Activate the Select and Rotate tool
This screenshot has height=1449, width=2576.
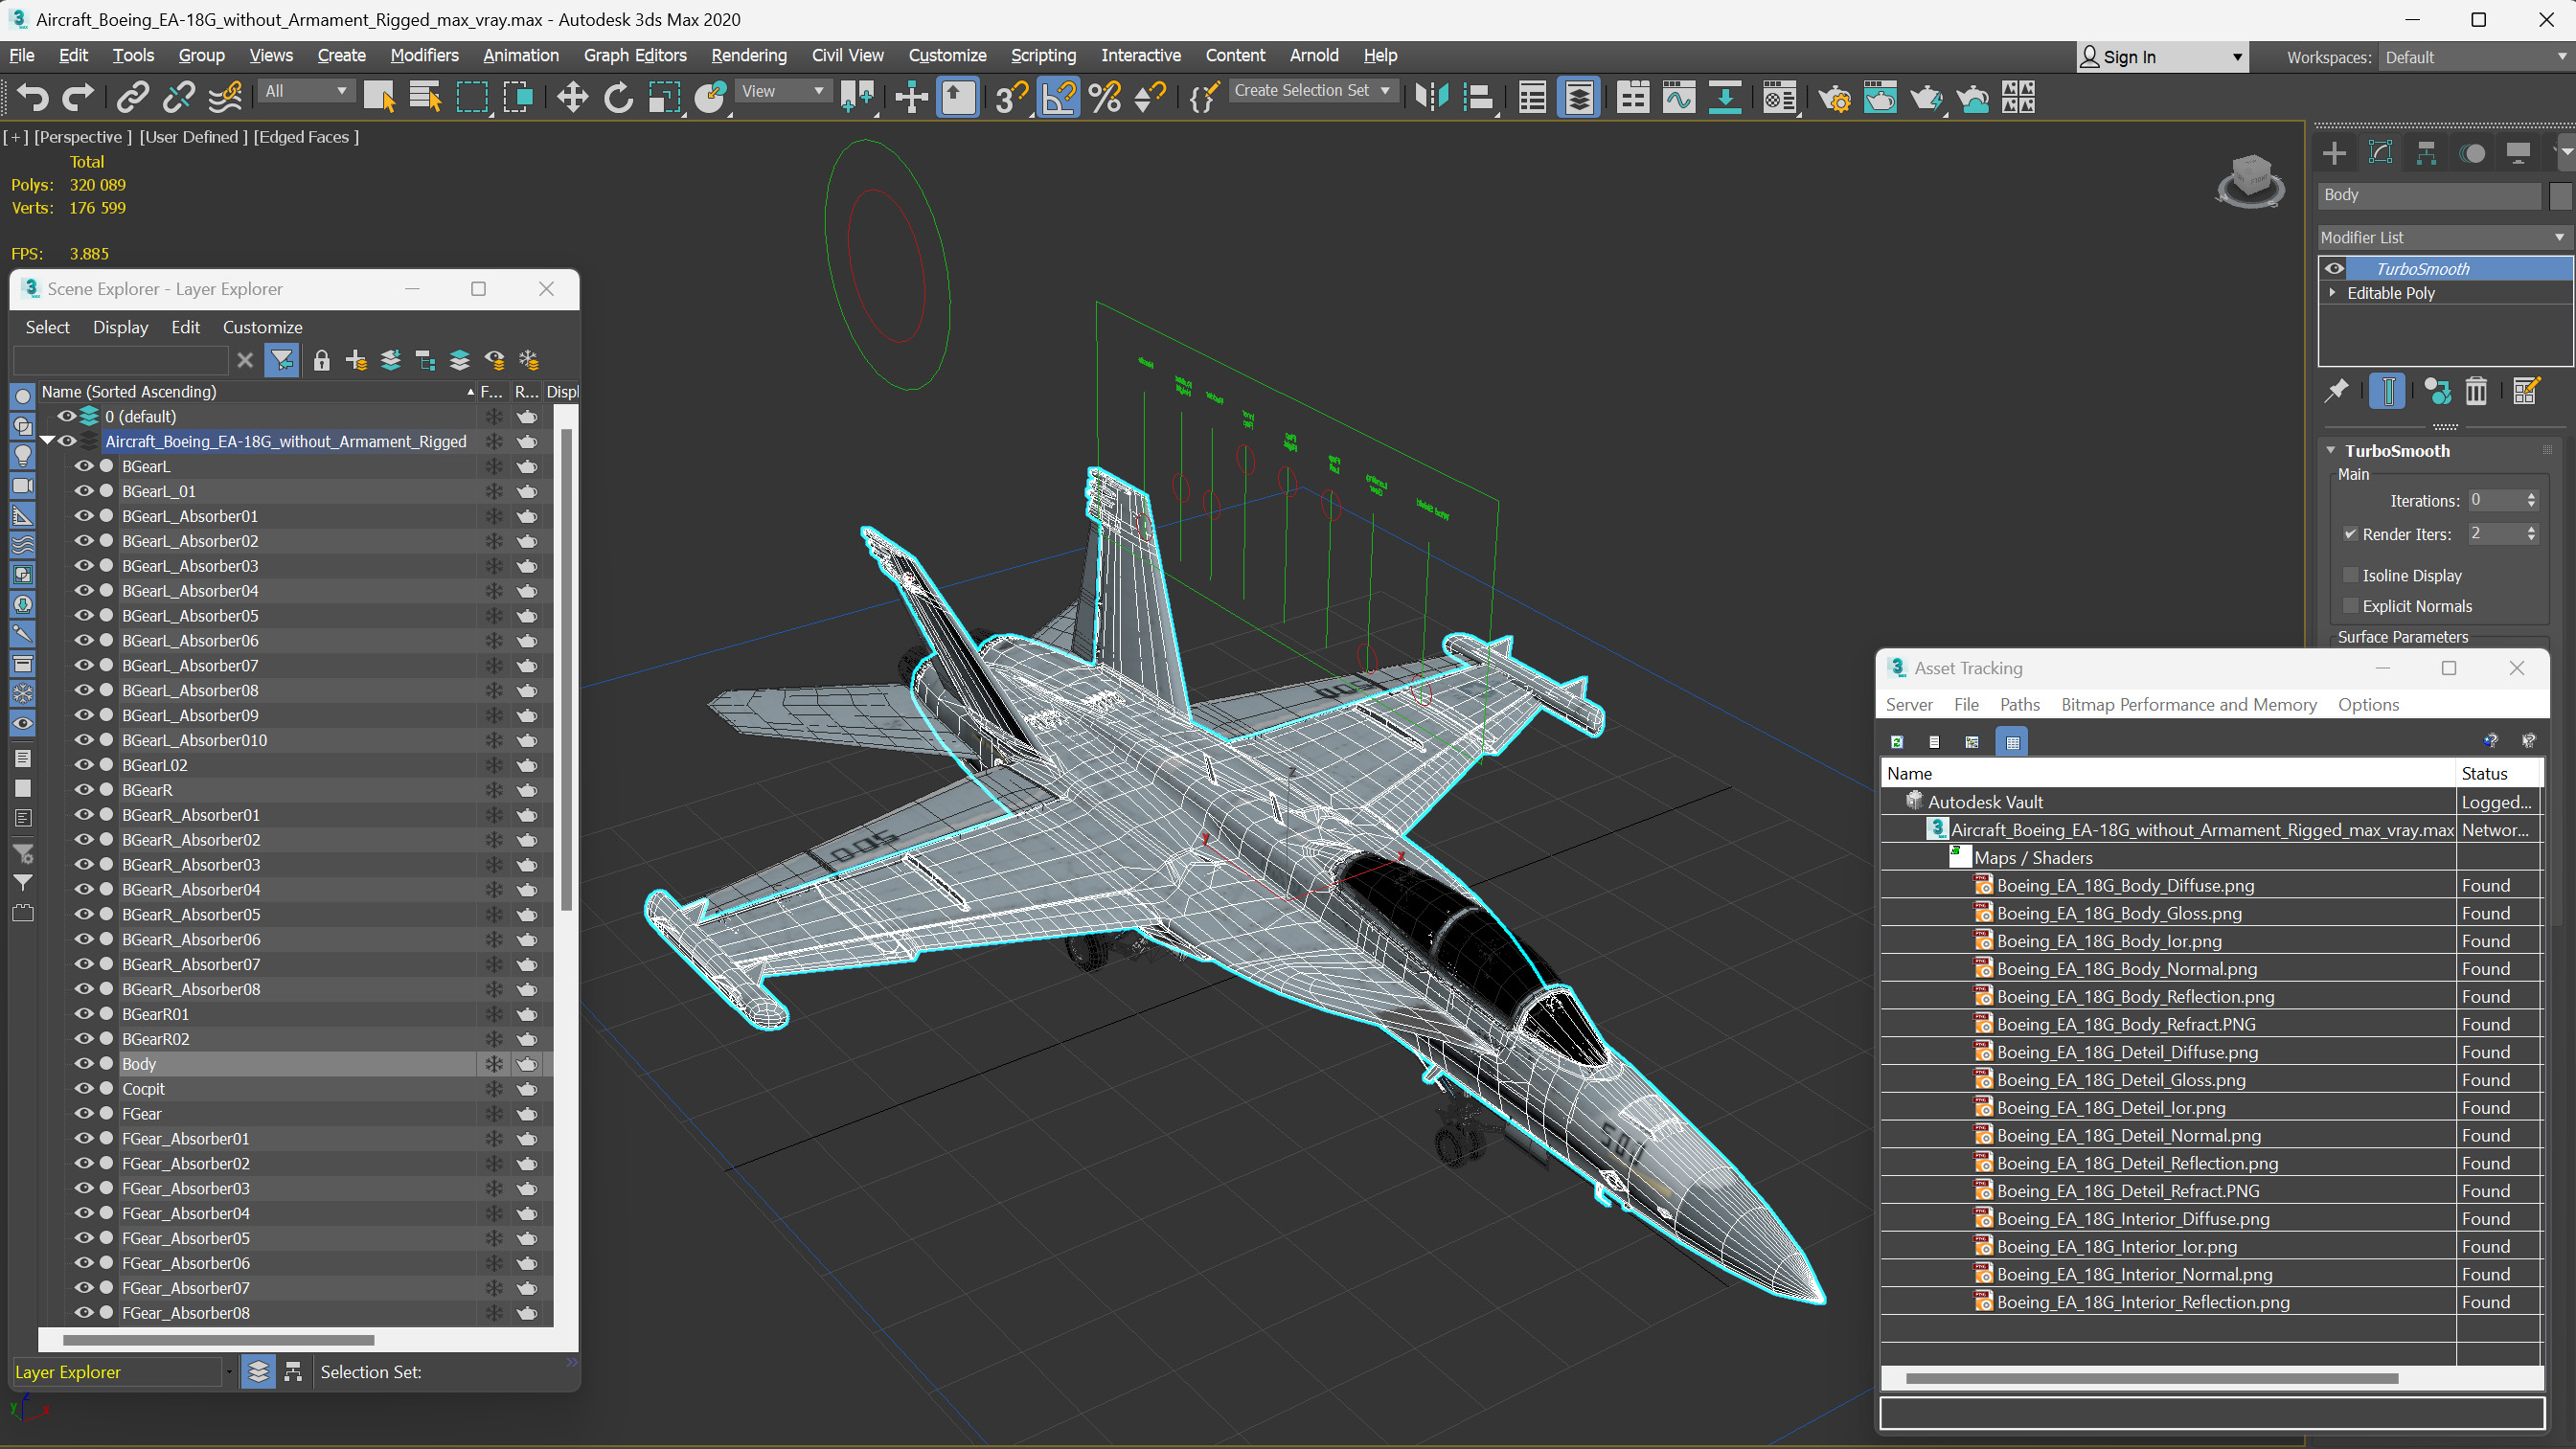click(618, 97)
